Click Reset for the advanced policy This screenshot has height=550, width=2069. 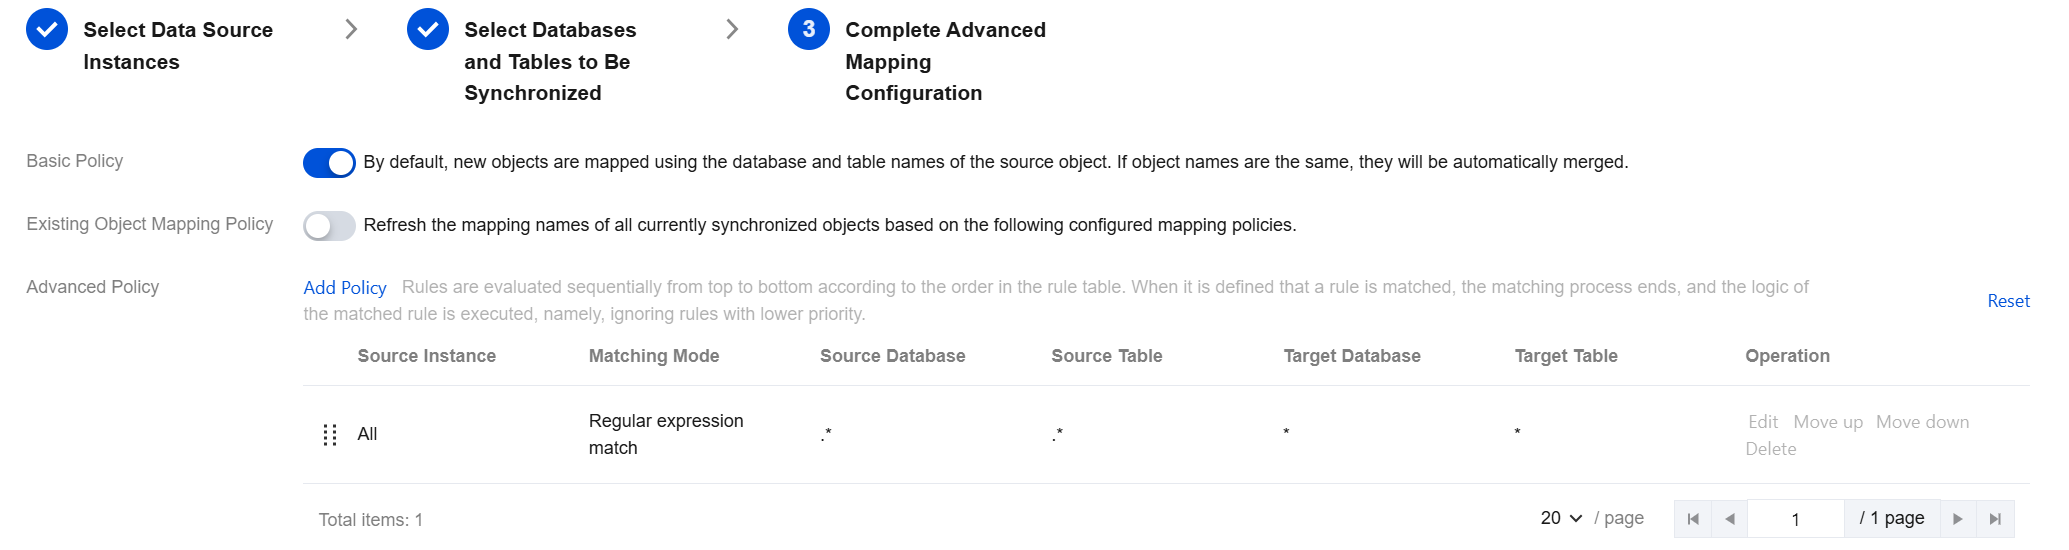(2008, 301)
